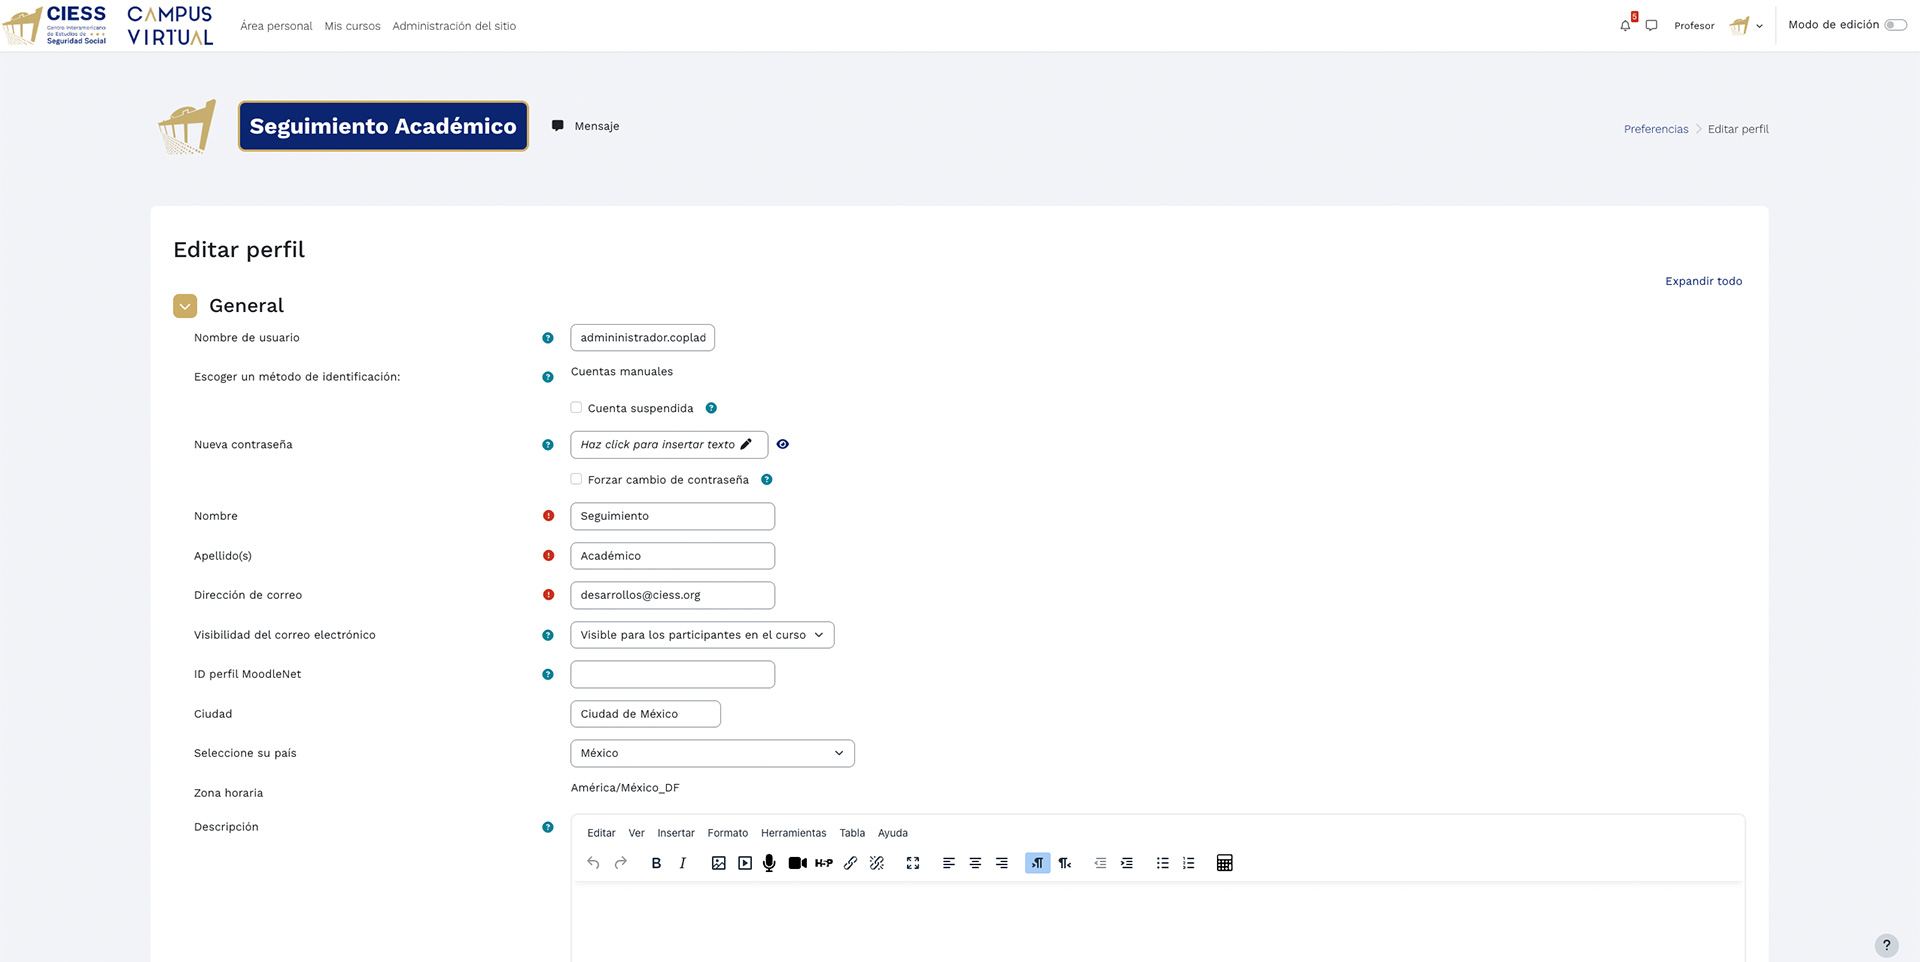Remove link with the unlink icon

pyautogui.click(x=876, y=862)
